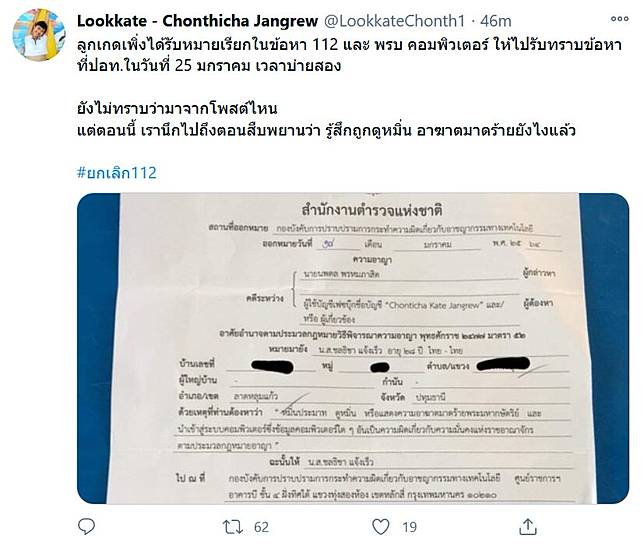Click display name Lookkate - Chonthicha Jangrew

coord(198,21)
